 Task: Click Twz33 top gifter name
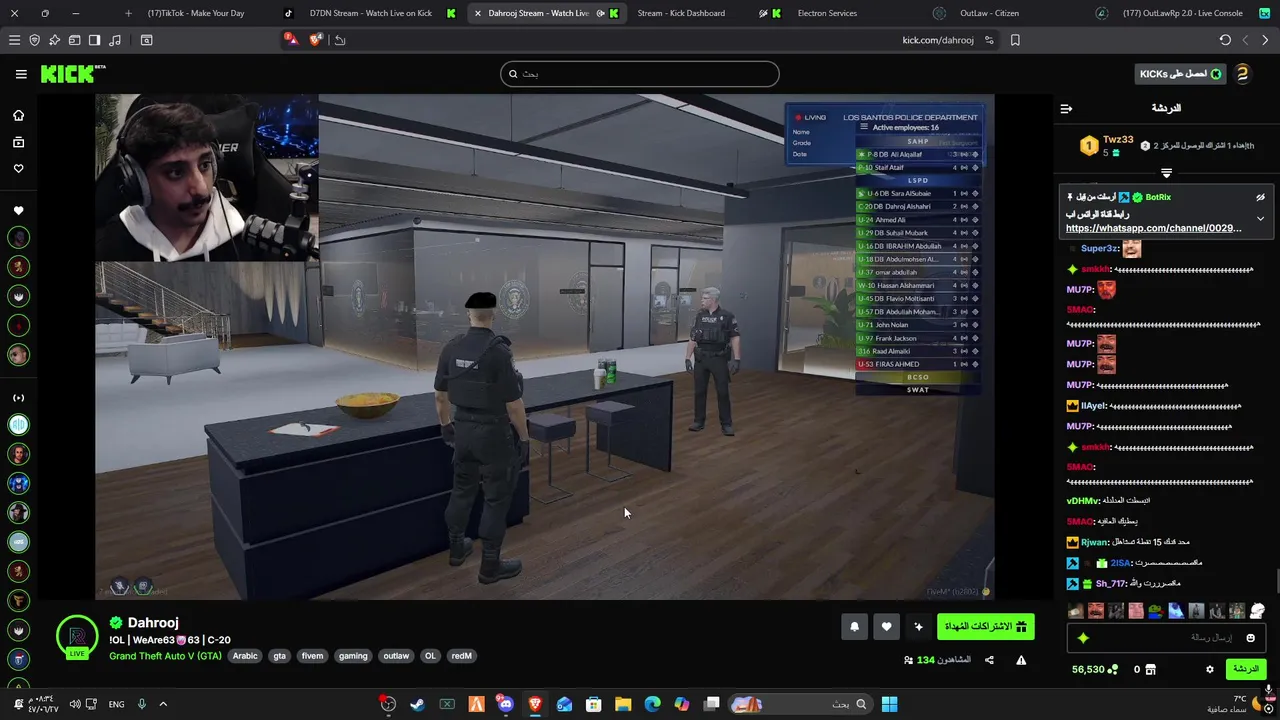tap(1118, 140)
